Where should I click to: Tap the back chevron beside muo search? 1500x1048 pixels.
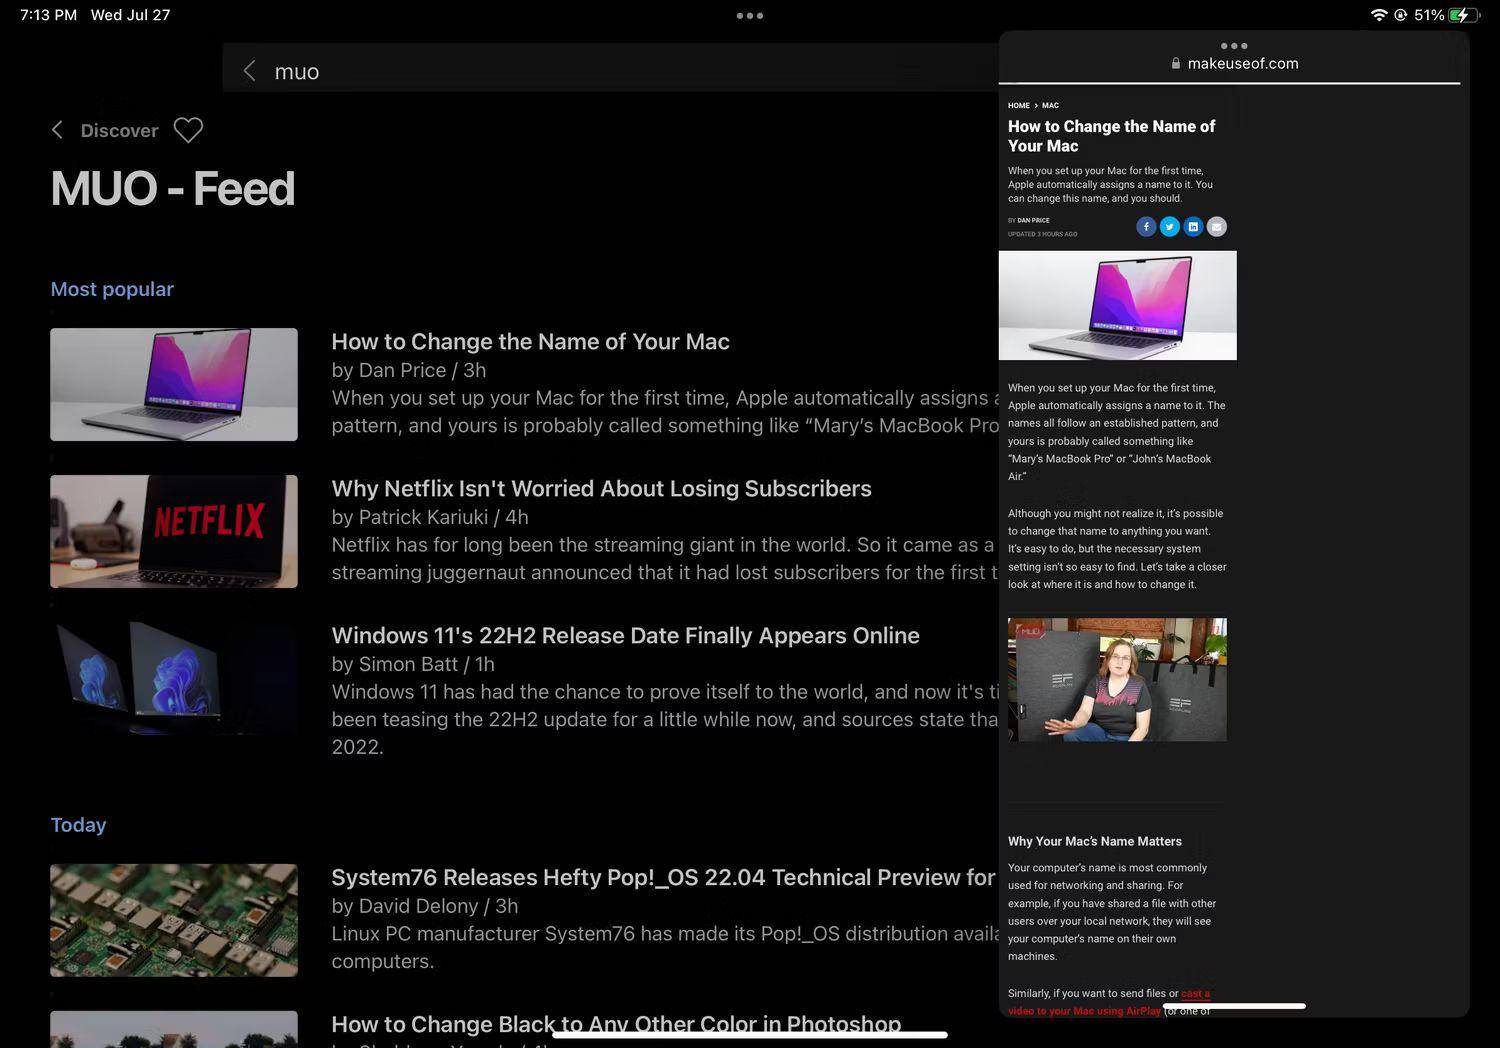click(250, 71)
